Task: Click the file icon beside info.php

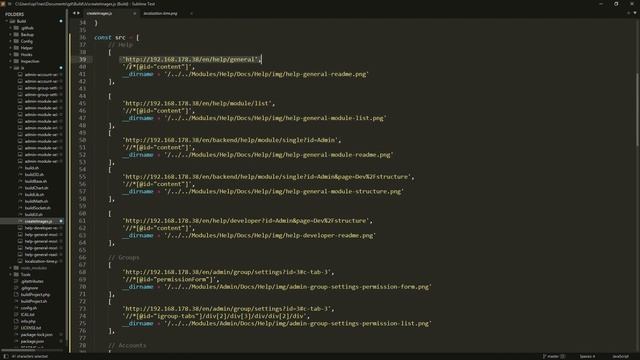Action: tap(16, 321)
